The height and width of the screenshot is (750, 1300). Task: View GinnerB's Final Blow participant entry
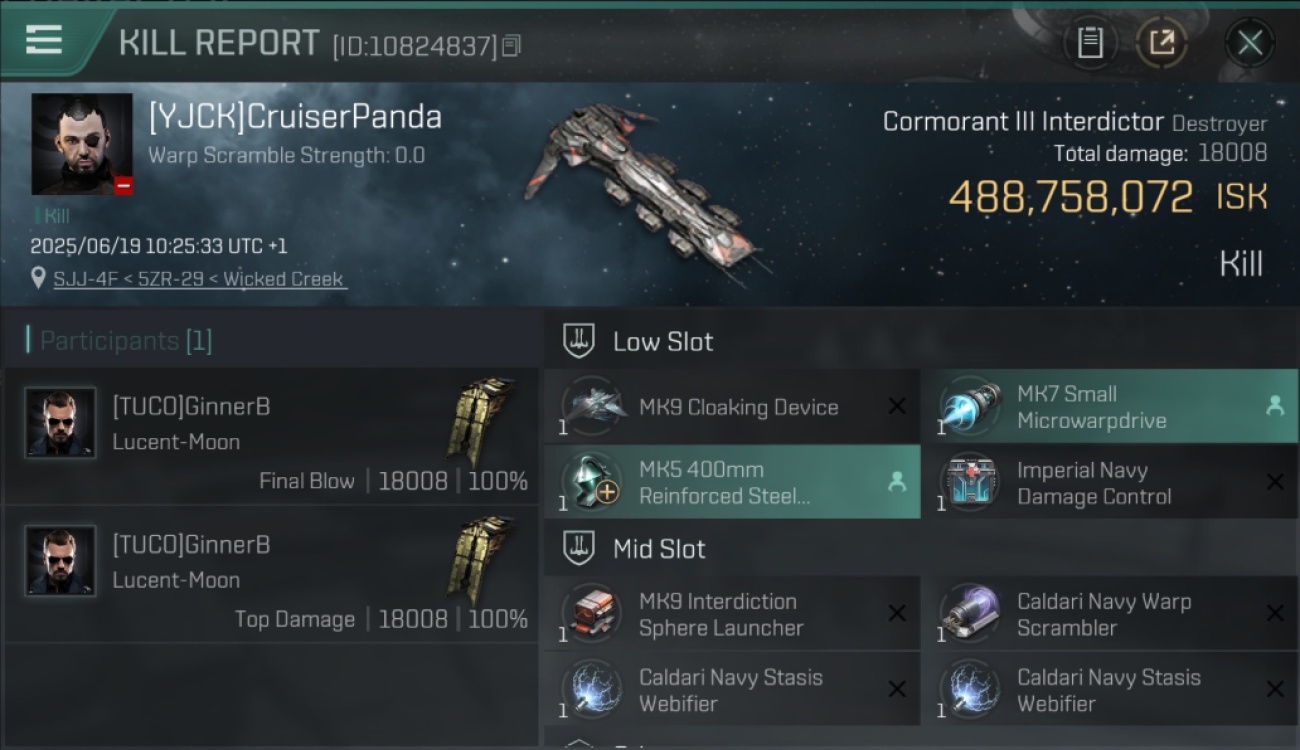(271, 436)
